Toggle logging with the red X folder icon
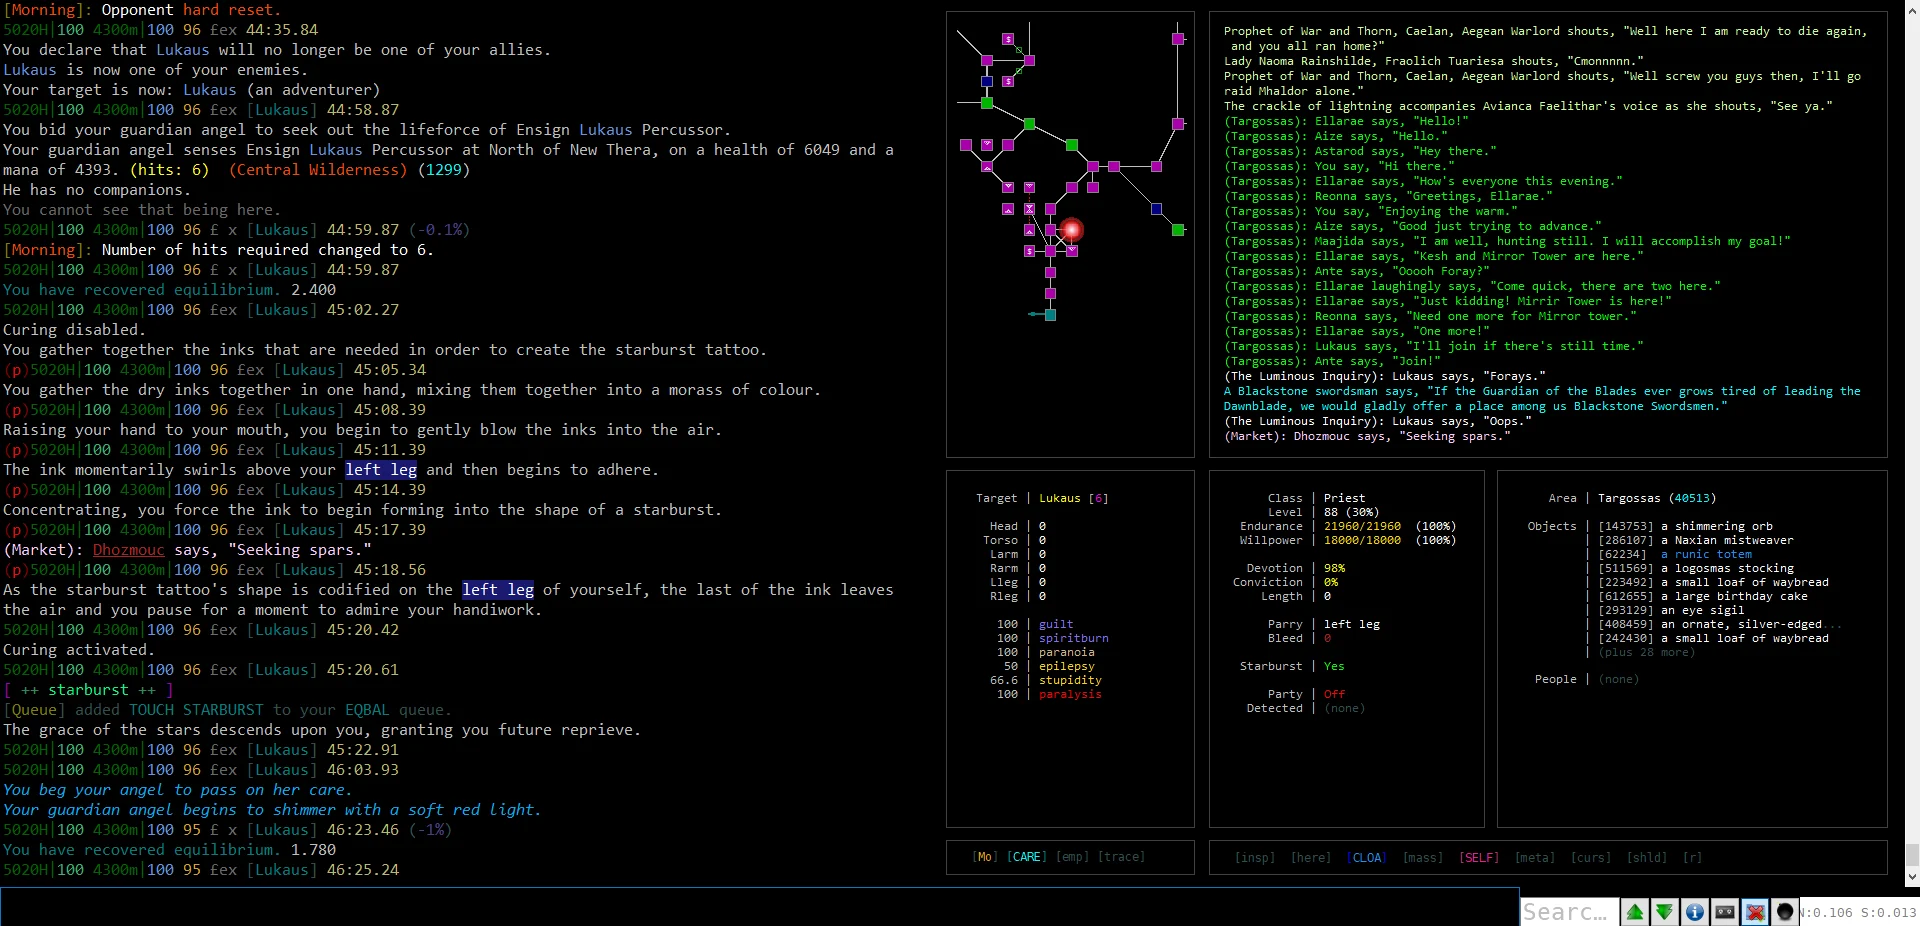 tap(1754, 912)
